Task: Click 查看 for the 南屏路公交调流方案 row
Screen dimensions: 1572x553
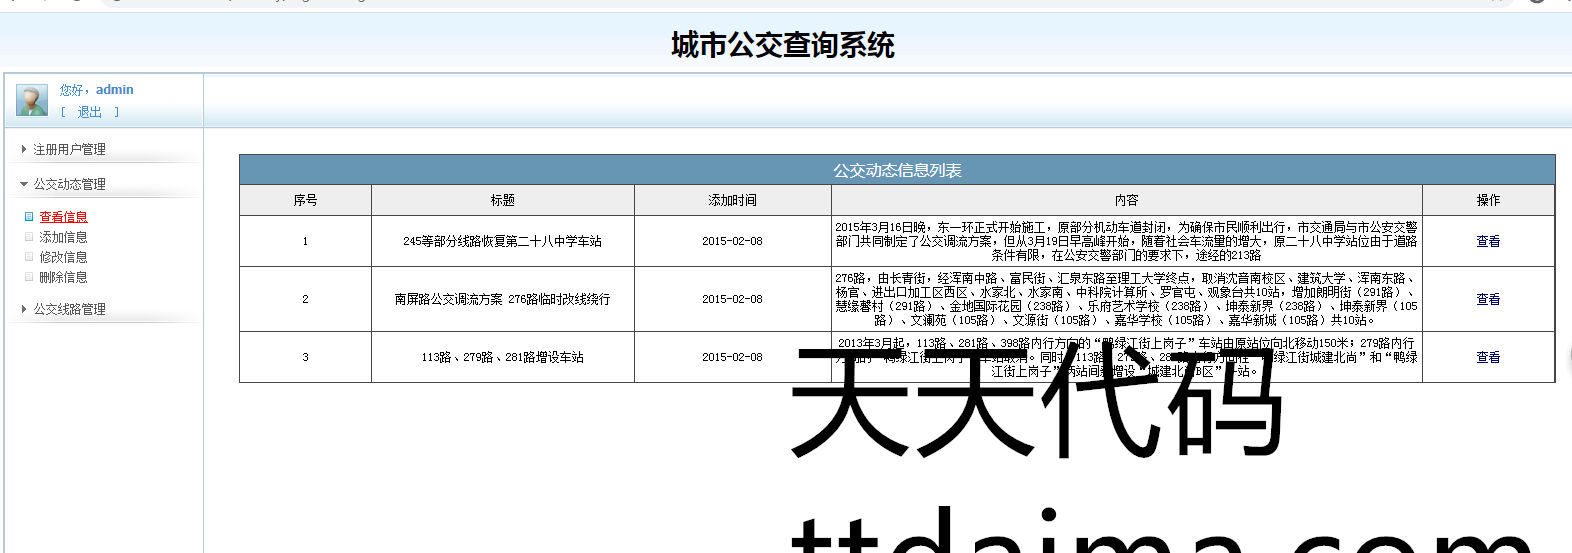Action: click(1487, 299)
